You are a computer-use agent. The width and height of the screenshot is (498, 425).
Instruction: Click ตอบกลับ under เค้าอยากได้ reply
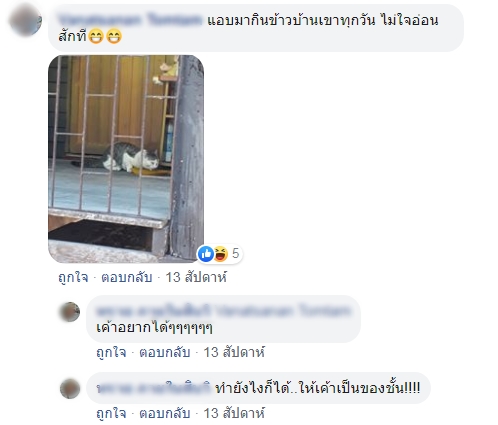pyautogui.click(x=165, y=352)
